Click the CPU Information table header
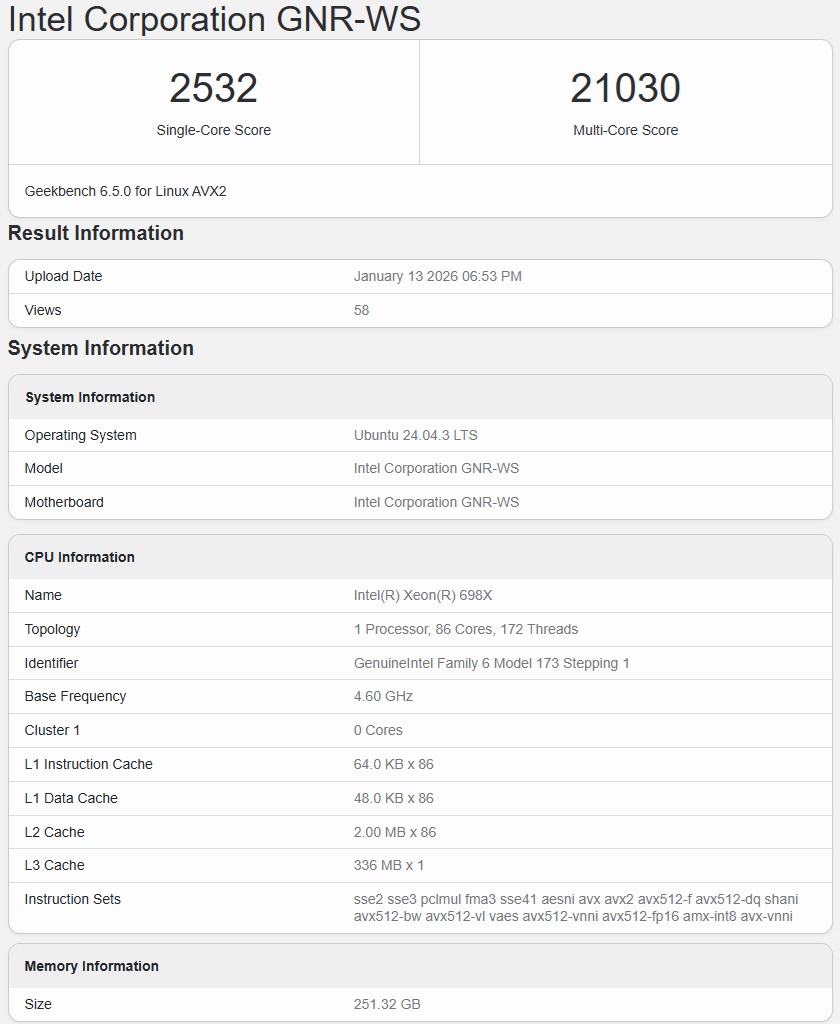The height and width of the screenshot is (1024, 840). pyautogui.click(x=80, y=557)
